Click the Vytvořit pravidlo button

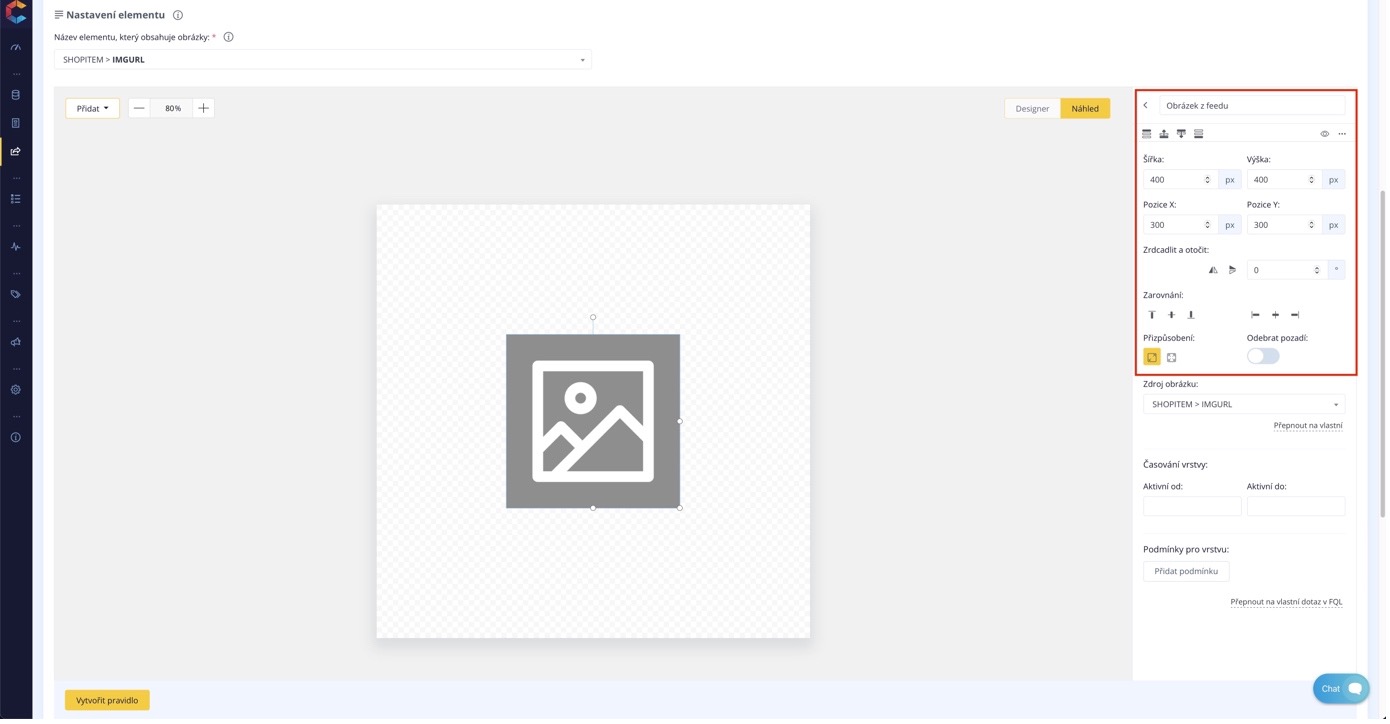pos(108,702)
